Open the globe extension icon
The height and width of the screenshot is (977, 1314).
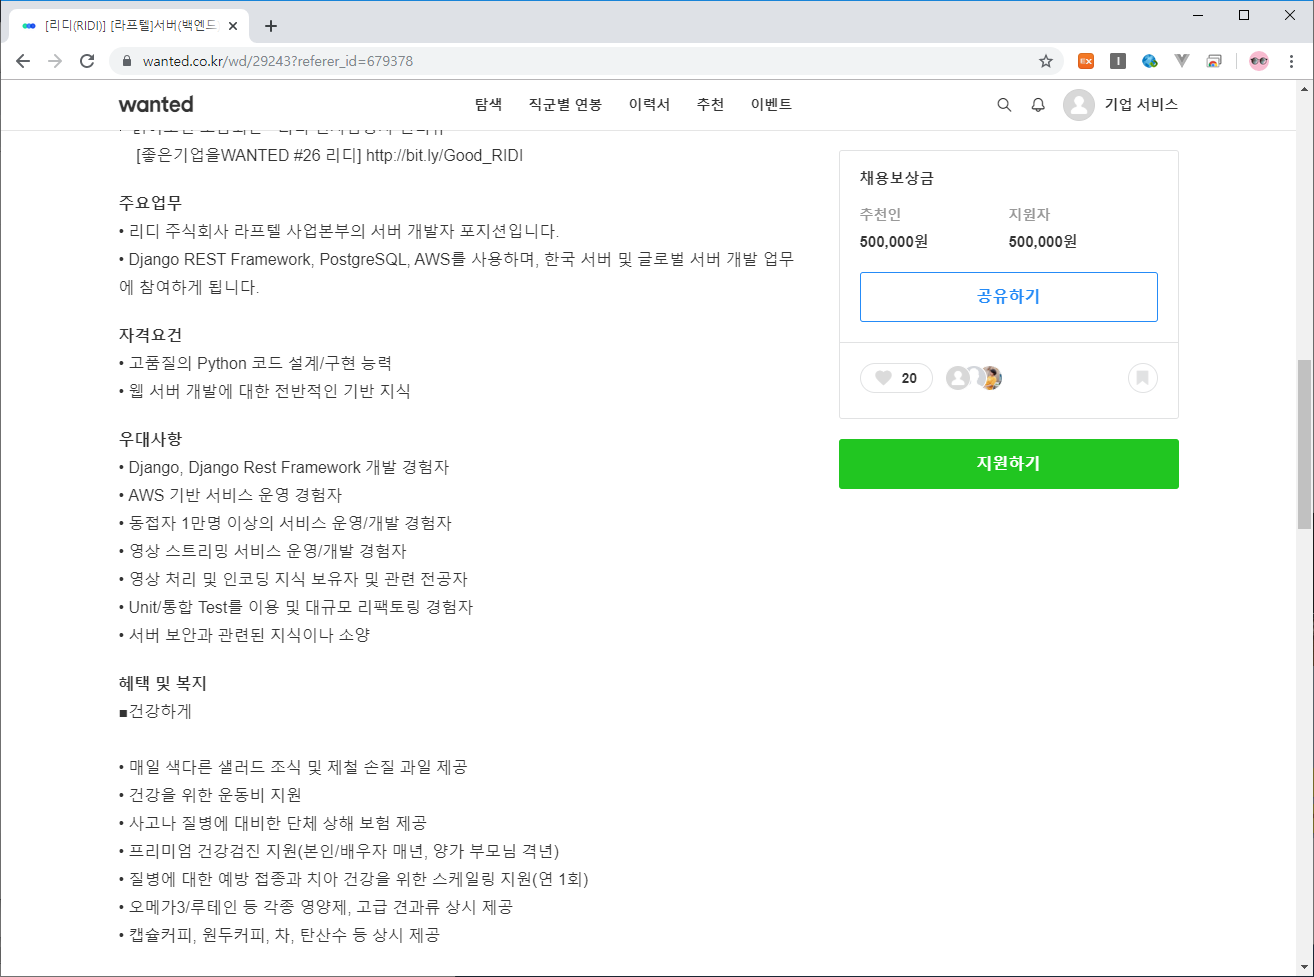pyautogui.click(x=1150, y=61)
